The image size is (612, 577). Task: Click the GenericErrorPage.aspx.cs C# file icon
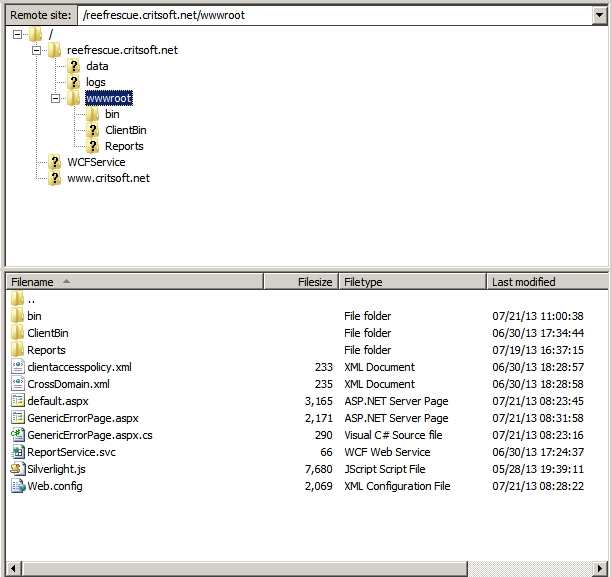(x=18, y=435)
